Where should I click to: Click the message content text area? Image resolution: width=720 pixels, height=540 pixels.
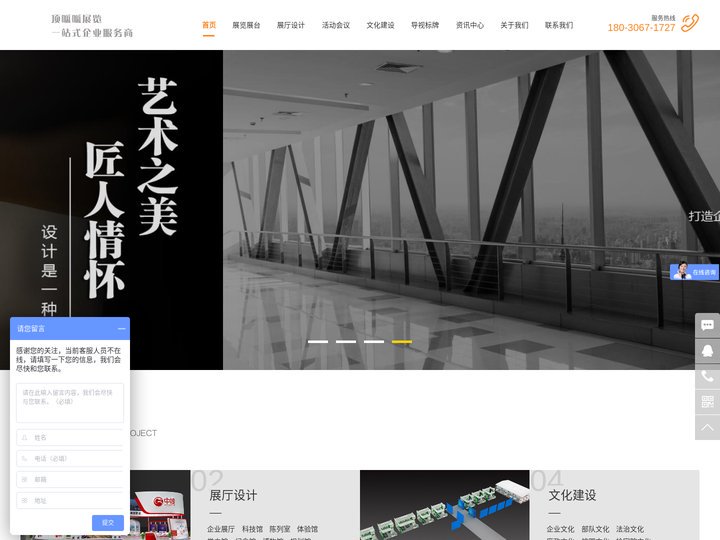click(x=70, y=403)
